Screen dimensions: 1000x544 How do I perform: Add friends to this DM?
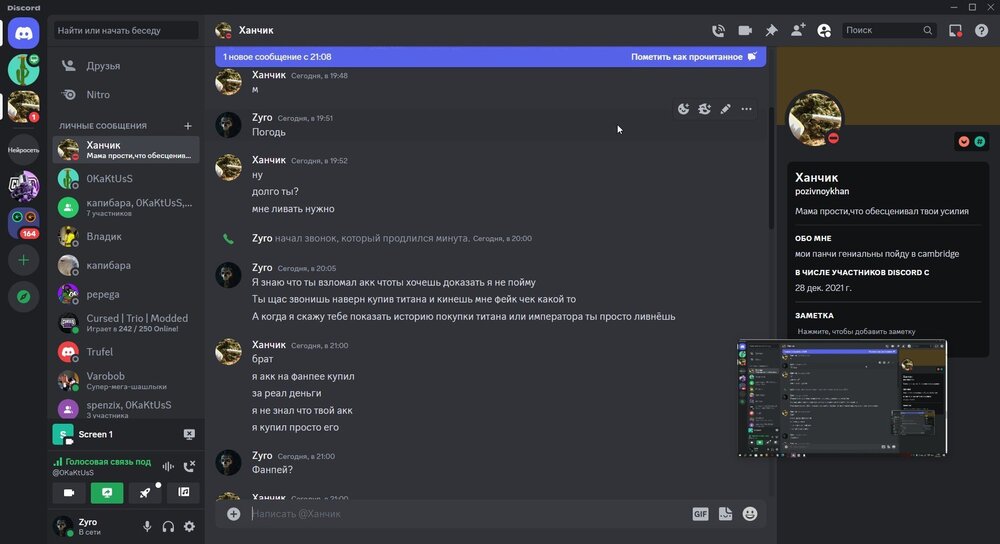click(798, 30)
